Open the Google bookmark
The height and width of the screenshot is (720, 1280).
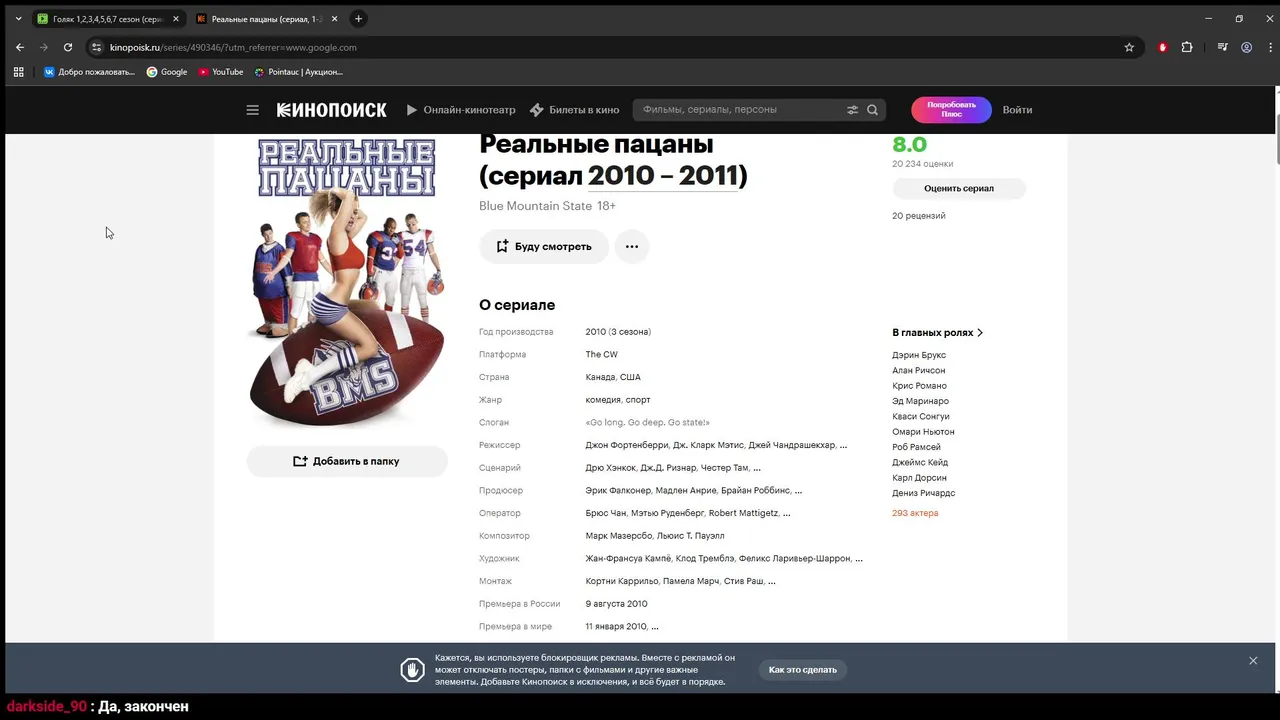point(167,72)
